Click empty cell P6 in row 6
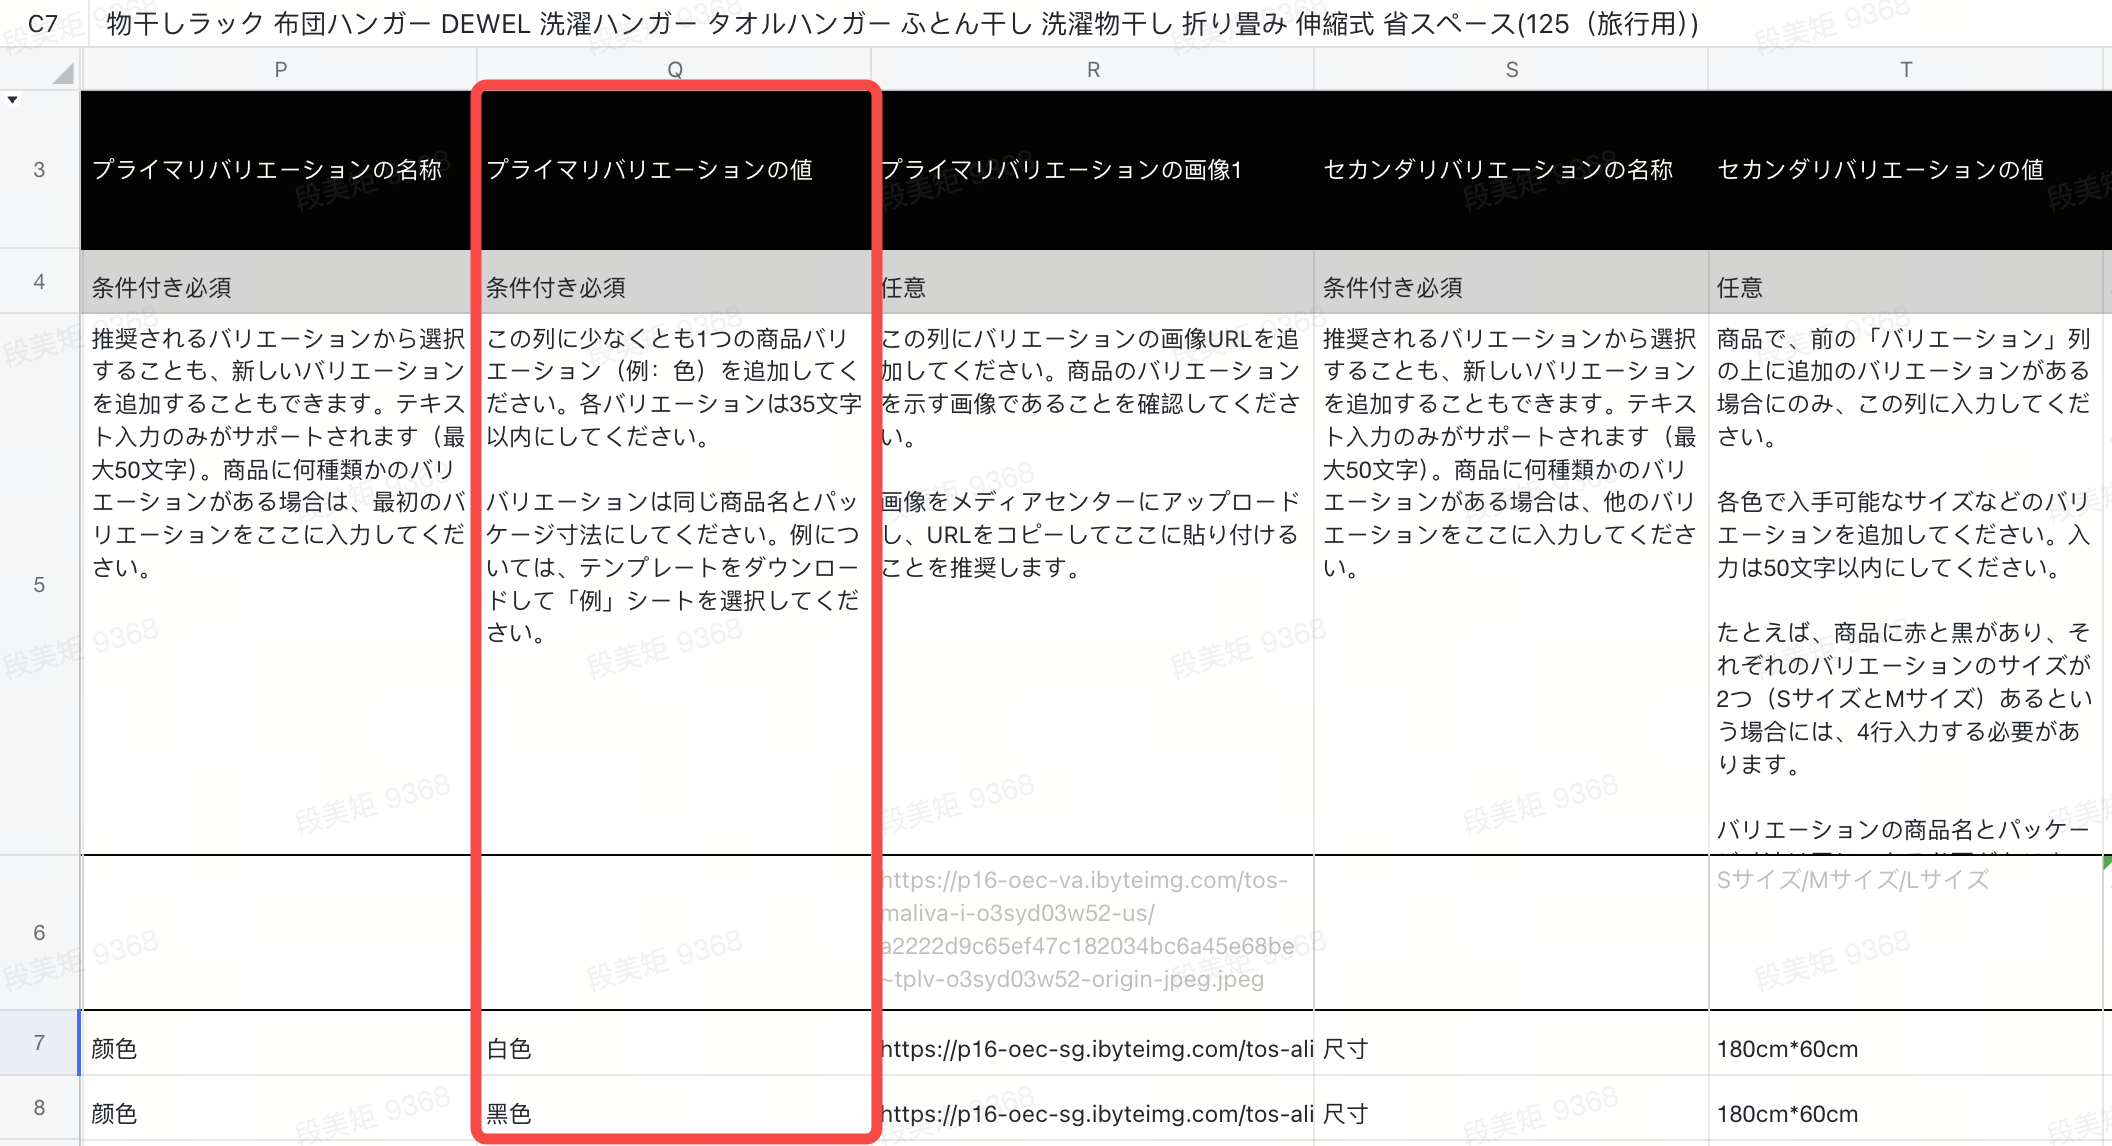 280,932
